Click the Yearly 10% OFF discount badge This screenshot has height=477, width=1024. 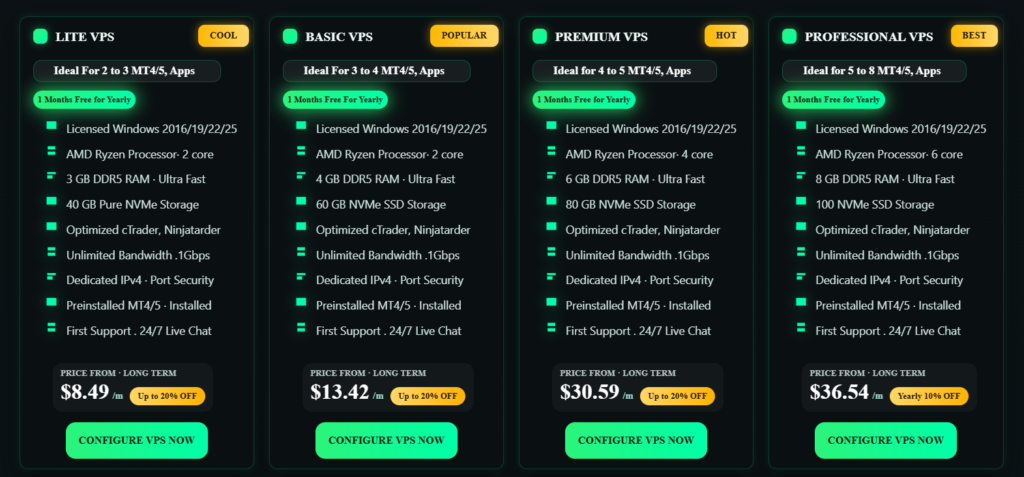click(x=929, y=396)
